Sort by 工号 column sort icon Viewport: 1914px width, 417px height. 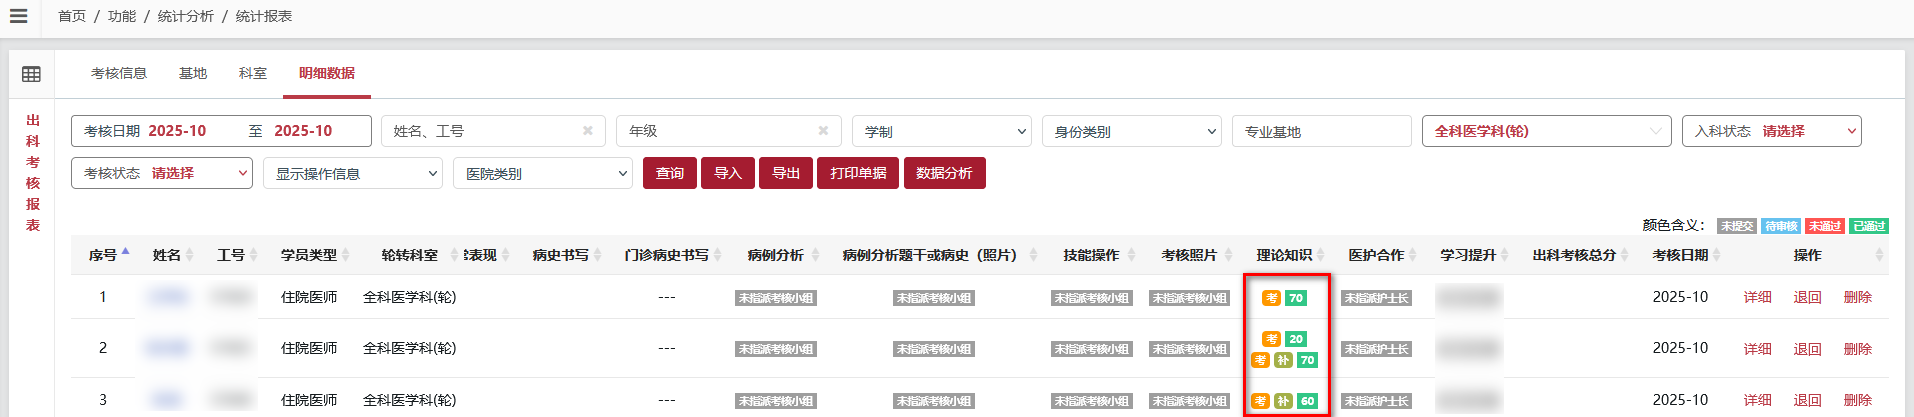(254, 255)
